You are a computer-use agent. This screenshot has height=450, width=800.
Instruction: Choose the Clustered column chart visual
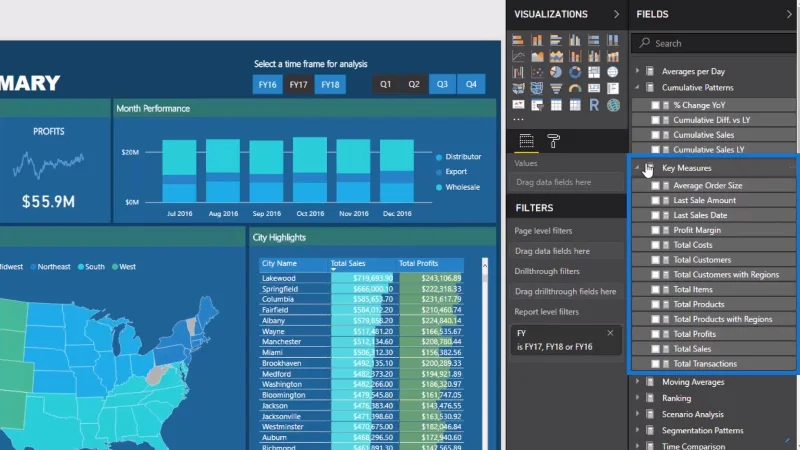tap(575, 40)
